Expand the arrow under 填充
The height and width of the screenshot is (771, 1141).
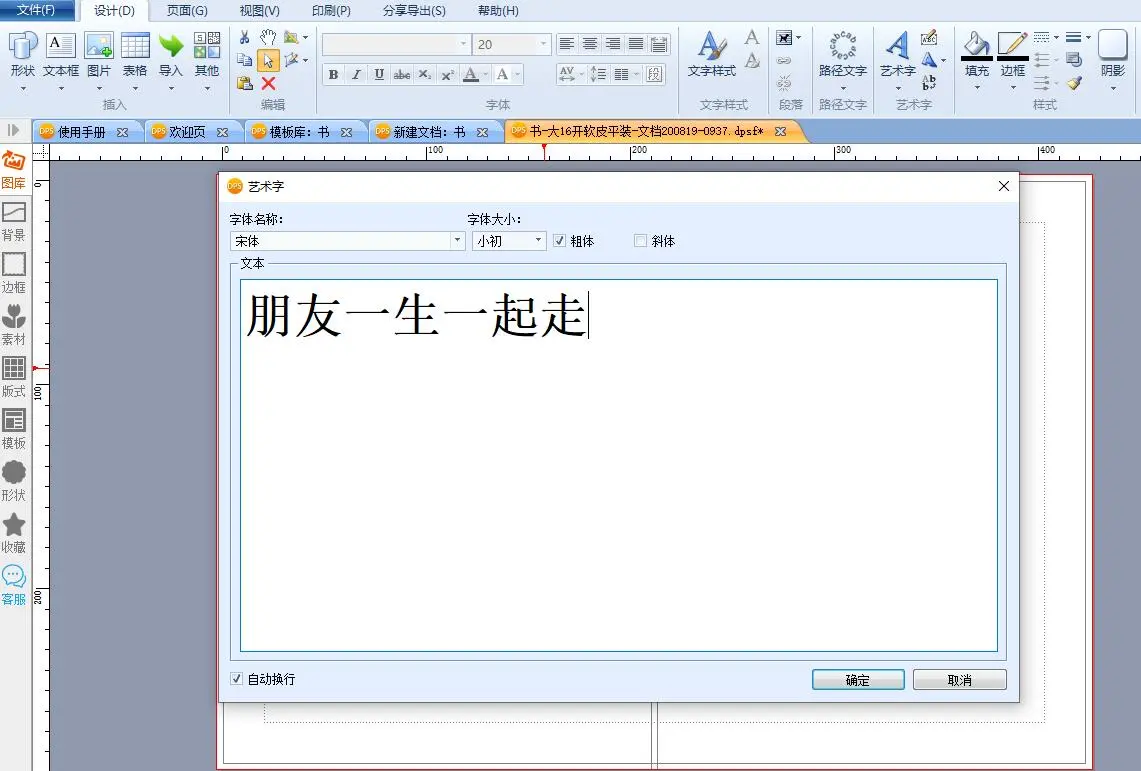pos(977,88)
